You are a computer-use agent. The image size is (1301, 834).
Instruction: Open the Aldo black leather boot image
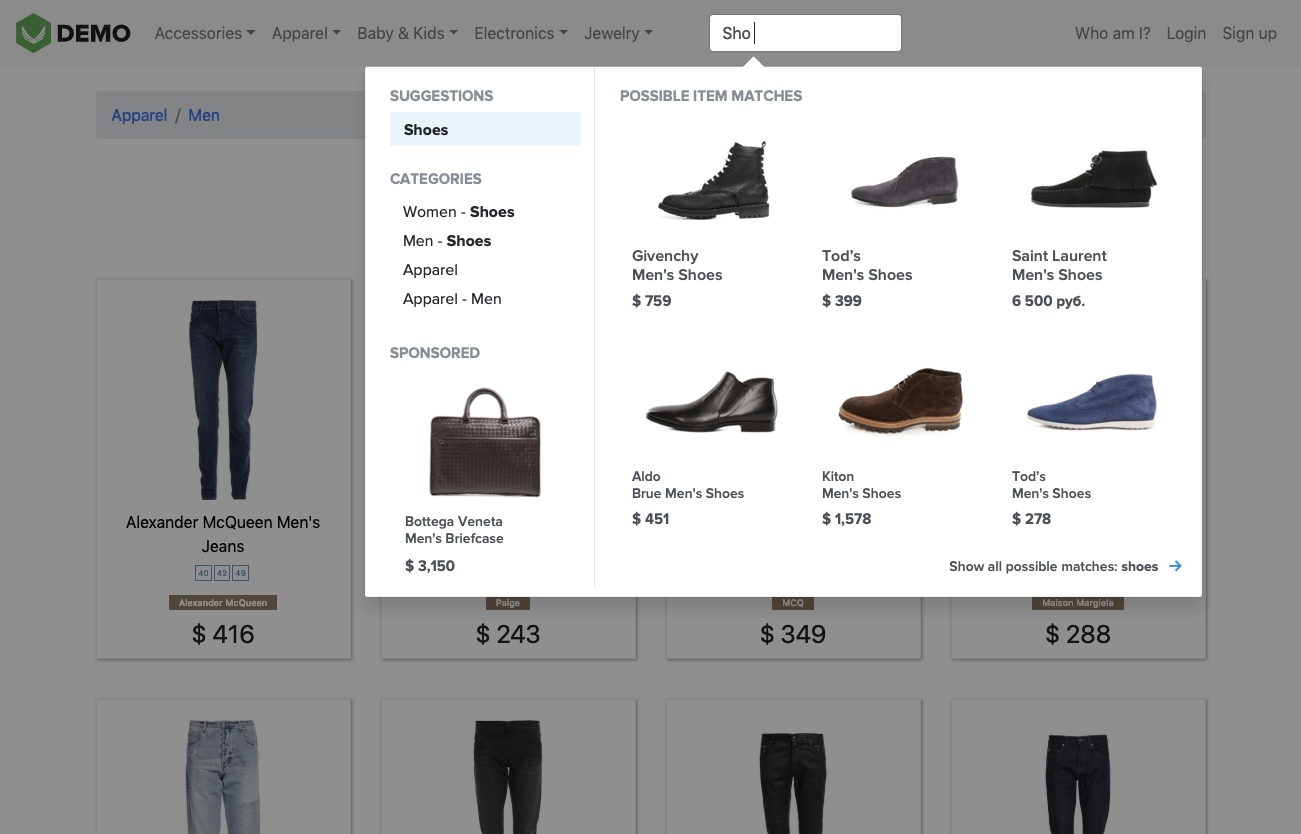(x=711, y=401)
